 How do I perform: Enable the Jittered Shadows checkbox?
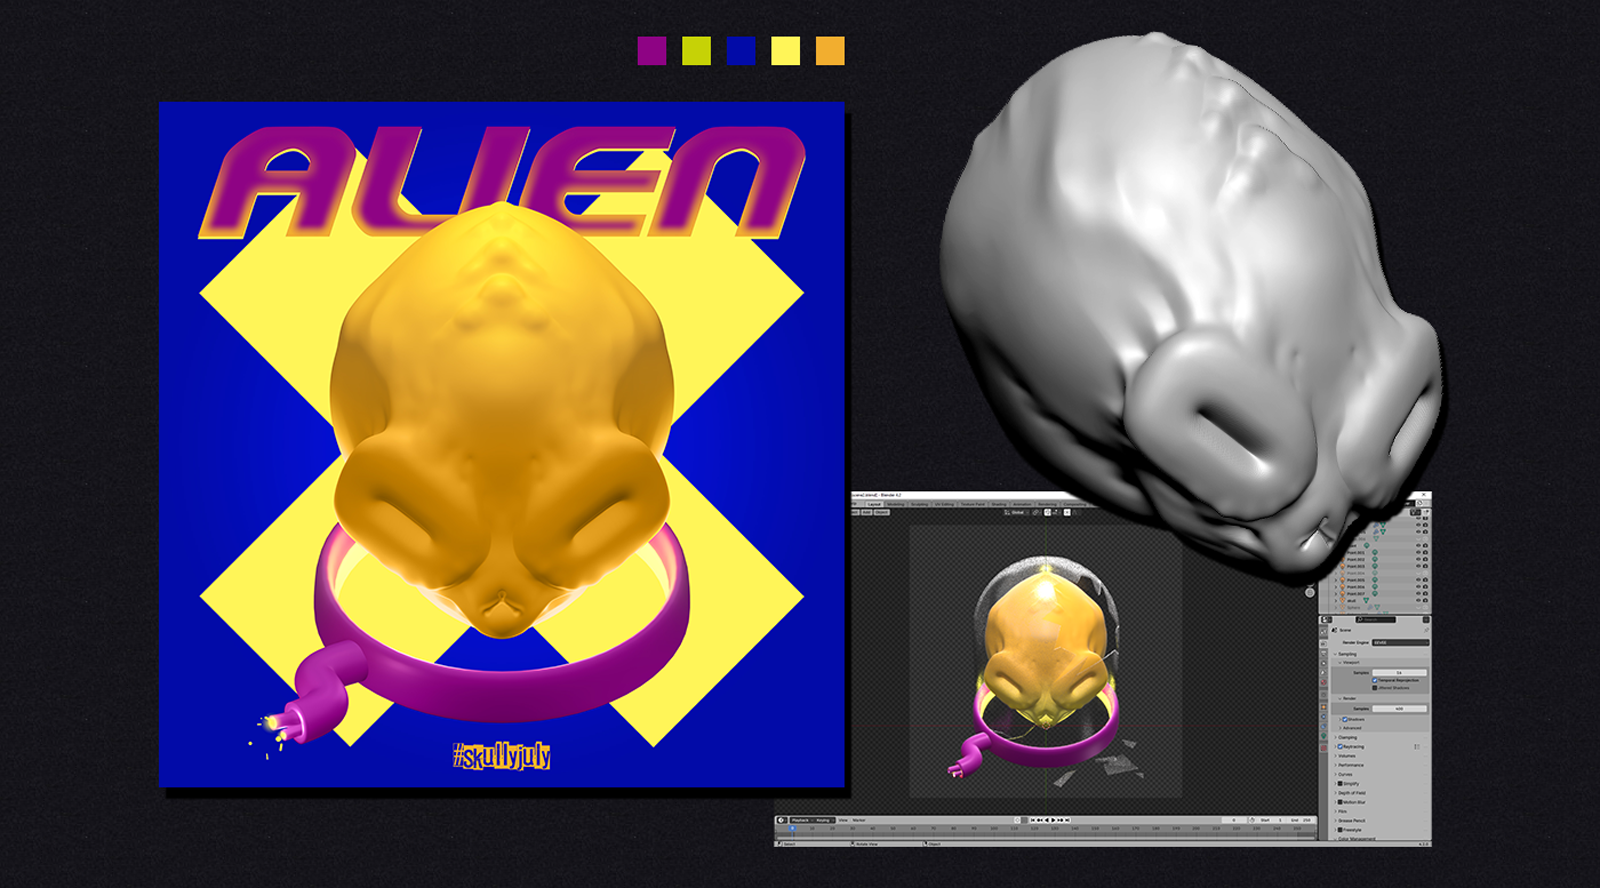pyautogui.click(x=1375, y=688)
